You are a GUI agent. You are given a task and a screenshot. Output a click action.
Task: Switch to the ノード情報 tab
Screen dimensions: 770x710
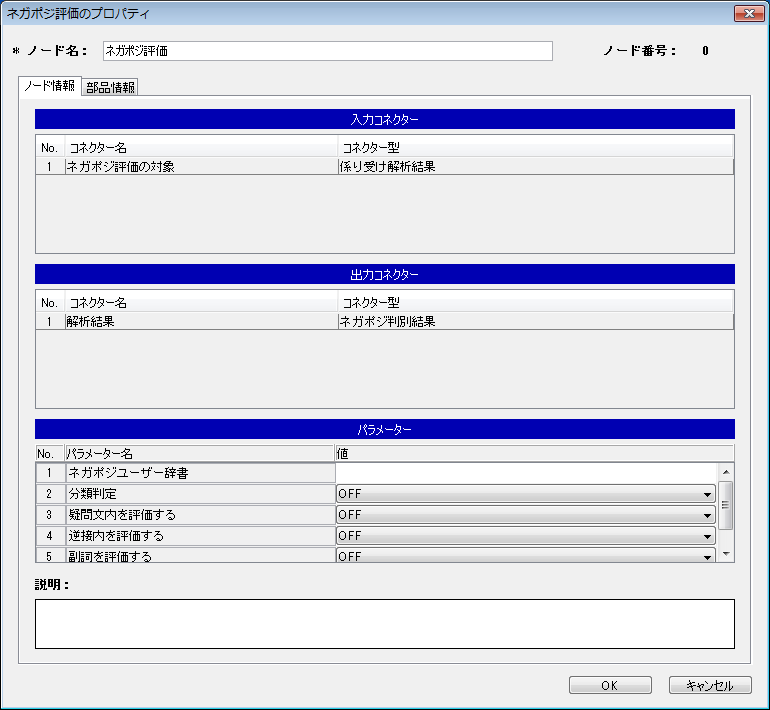pos(50,86)
